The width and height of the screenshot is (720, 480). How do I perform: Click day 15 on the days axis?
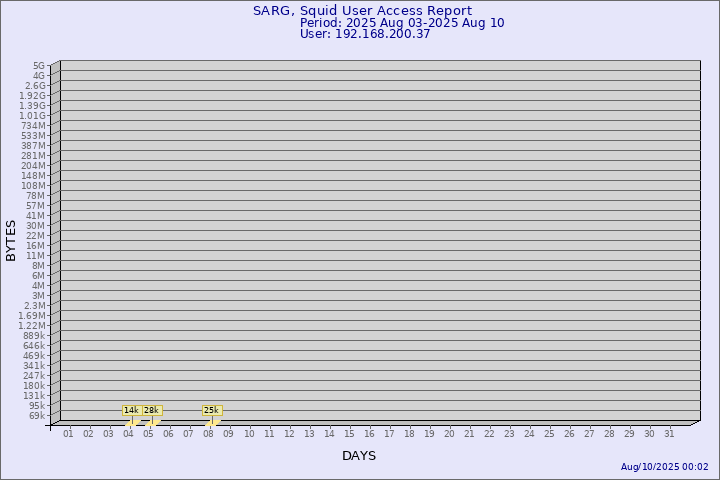pyautogui.click(x=349, y=434)
